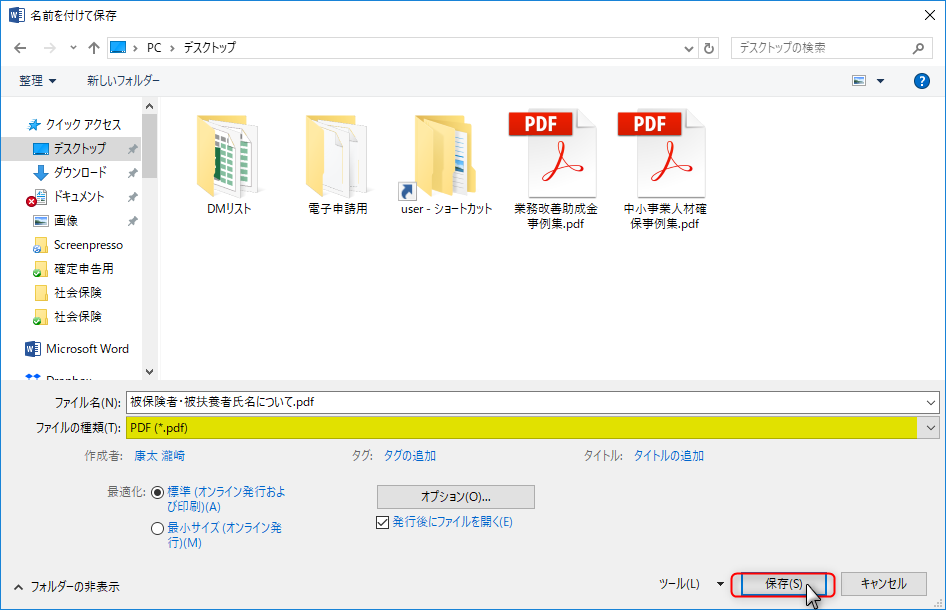Open the オプション button

point(455,497)
